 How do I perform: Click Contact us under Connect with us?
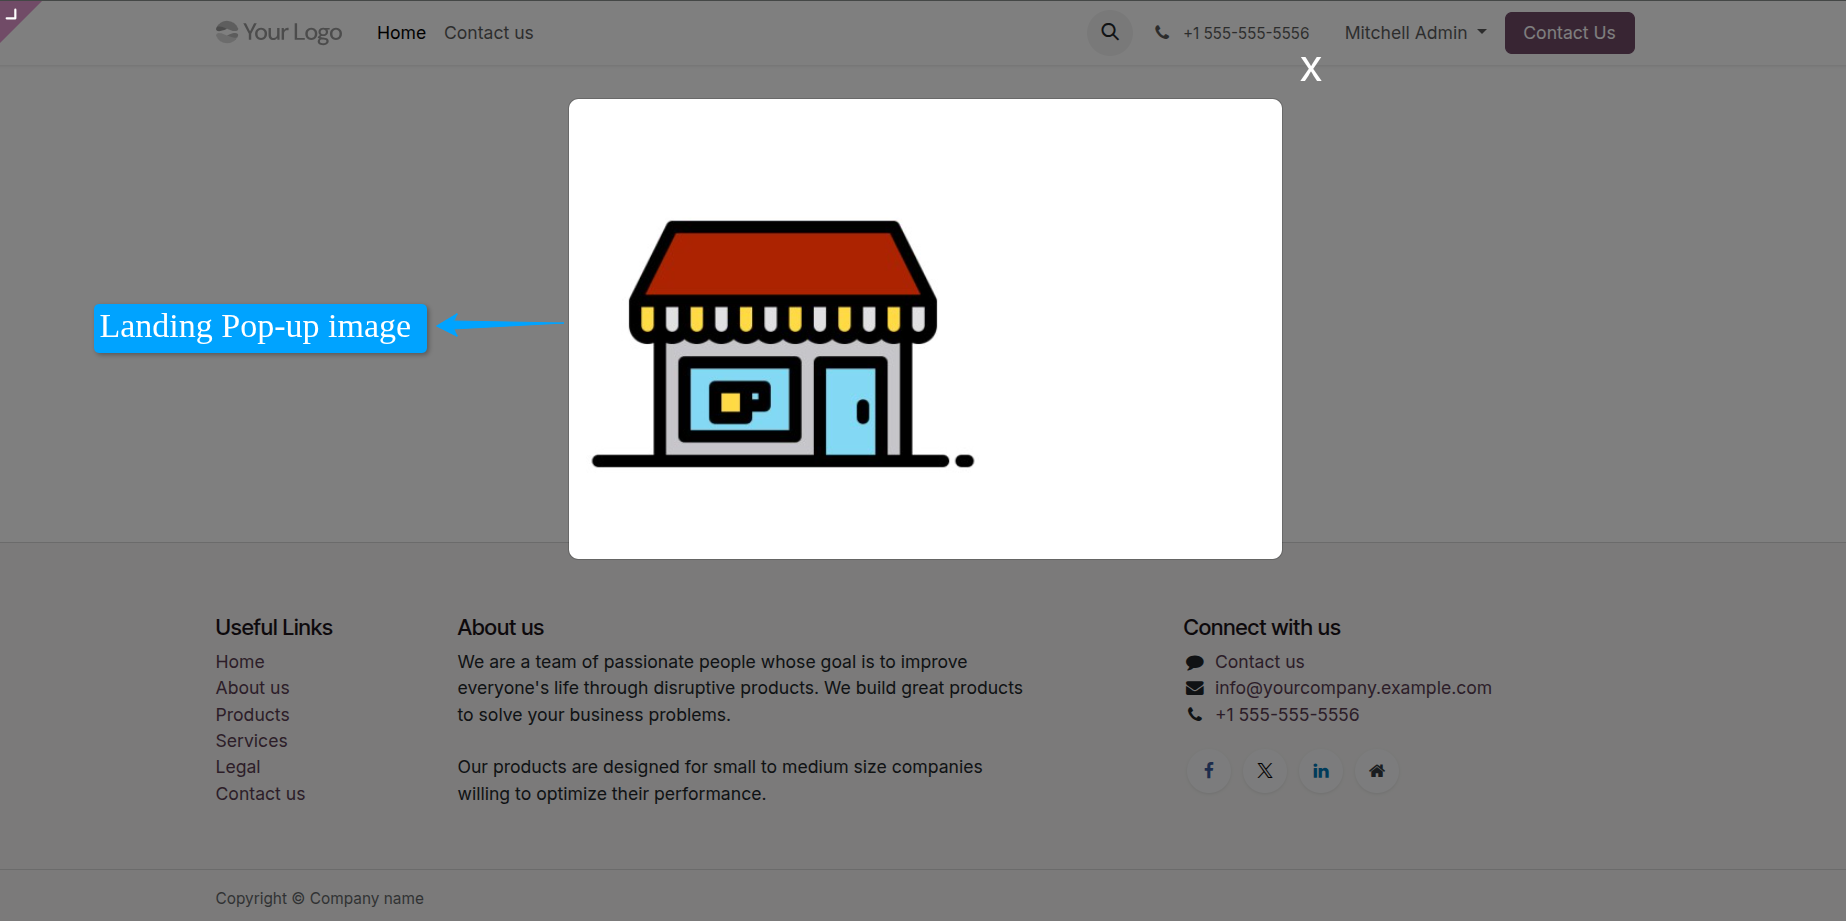1259,662
